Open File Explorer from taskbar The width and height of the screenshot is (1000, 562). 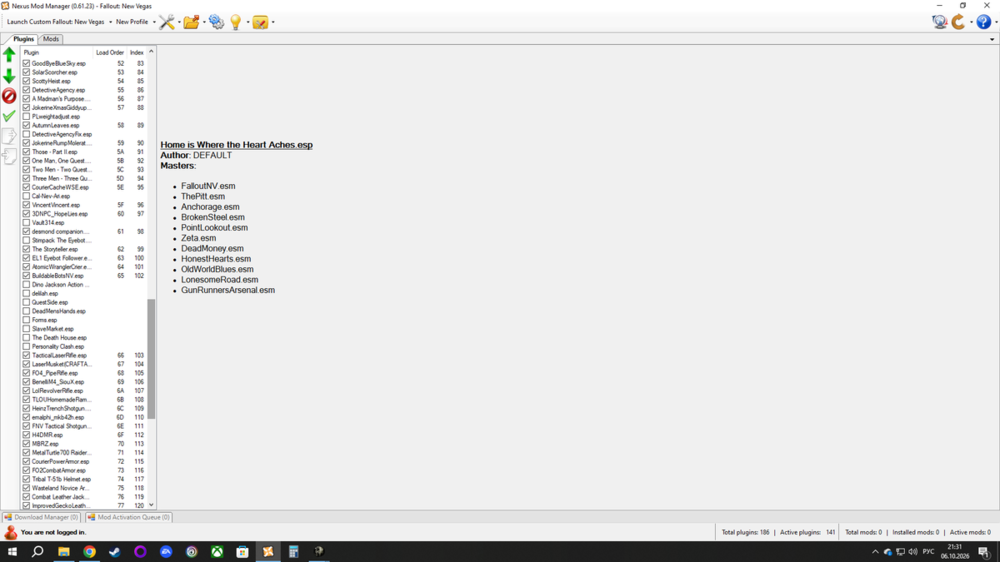click(x=64, y=552)
